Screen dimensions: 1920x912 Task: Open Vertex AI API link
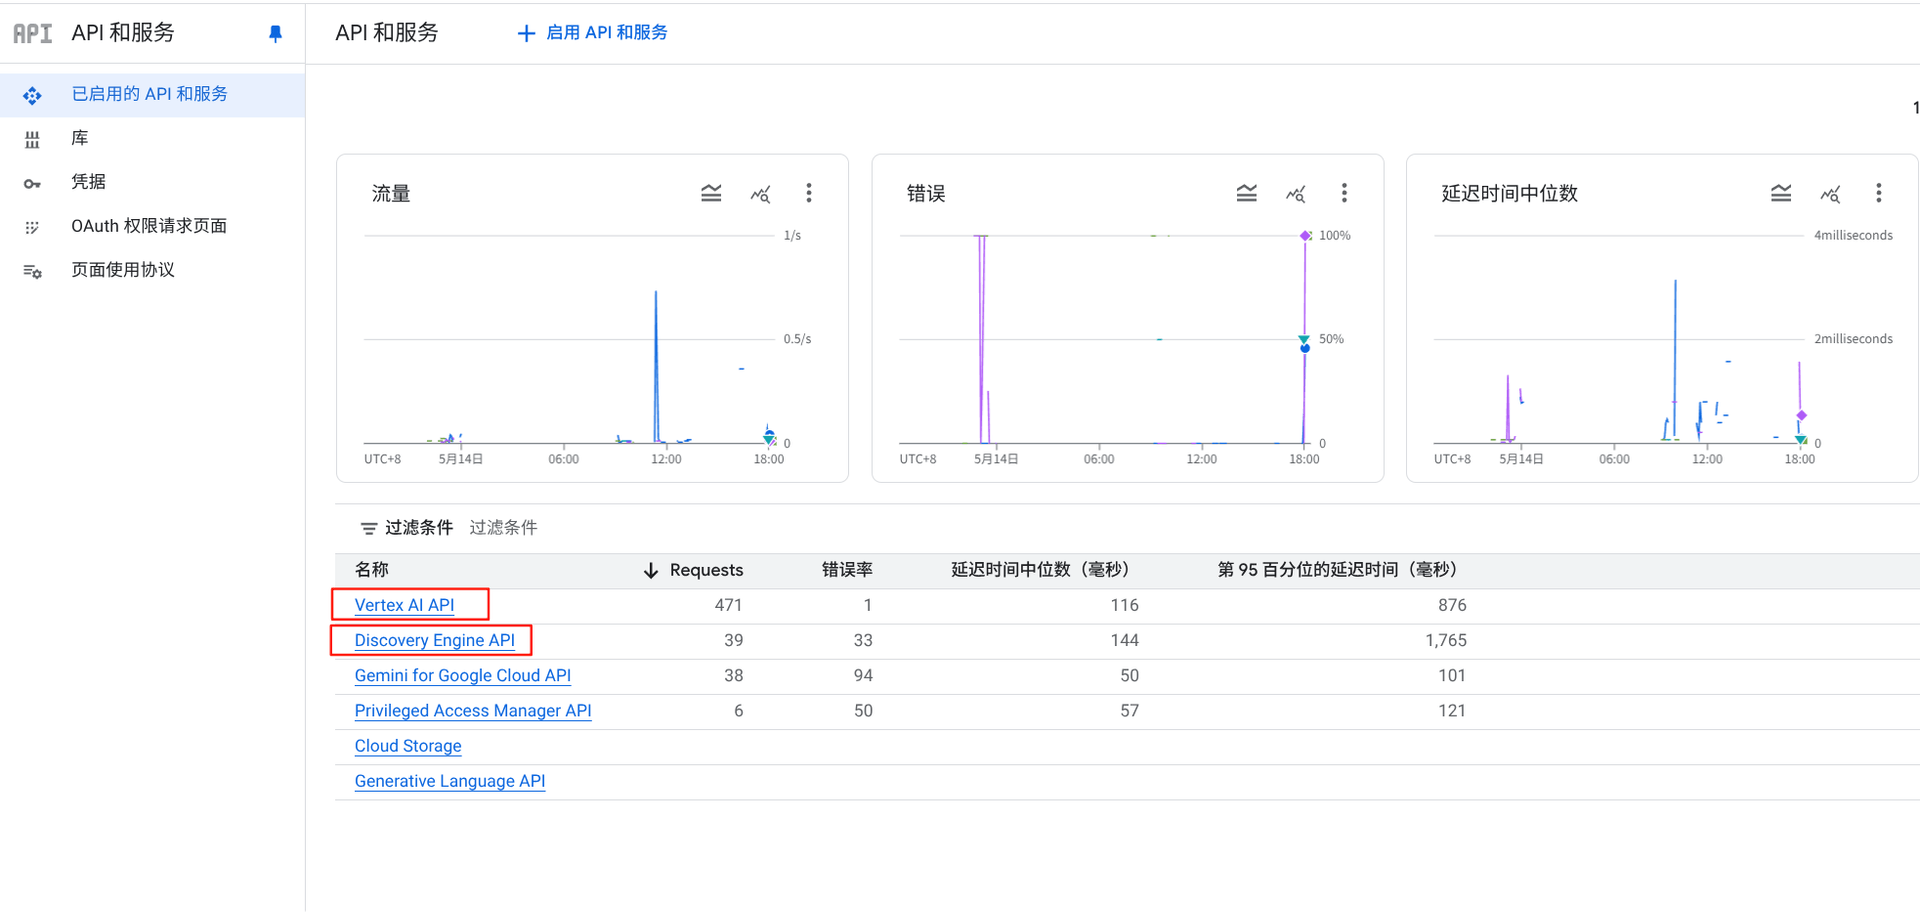(x=404, y=605)
